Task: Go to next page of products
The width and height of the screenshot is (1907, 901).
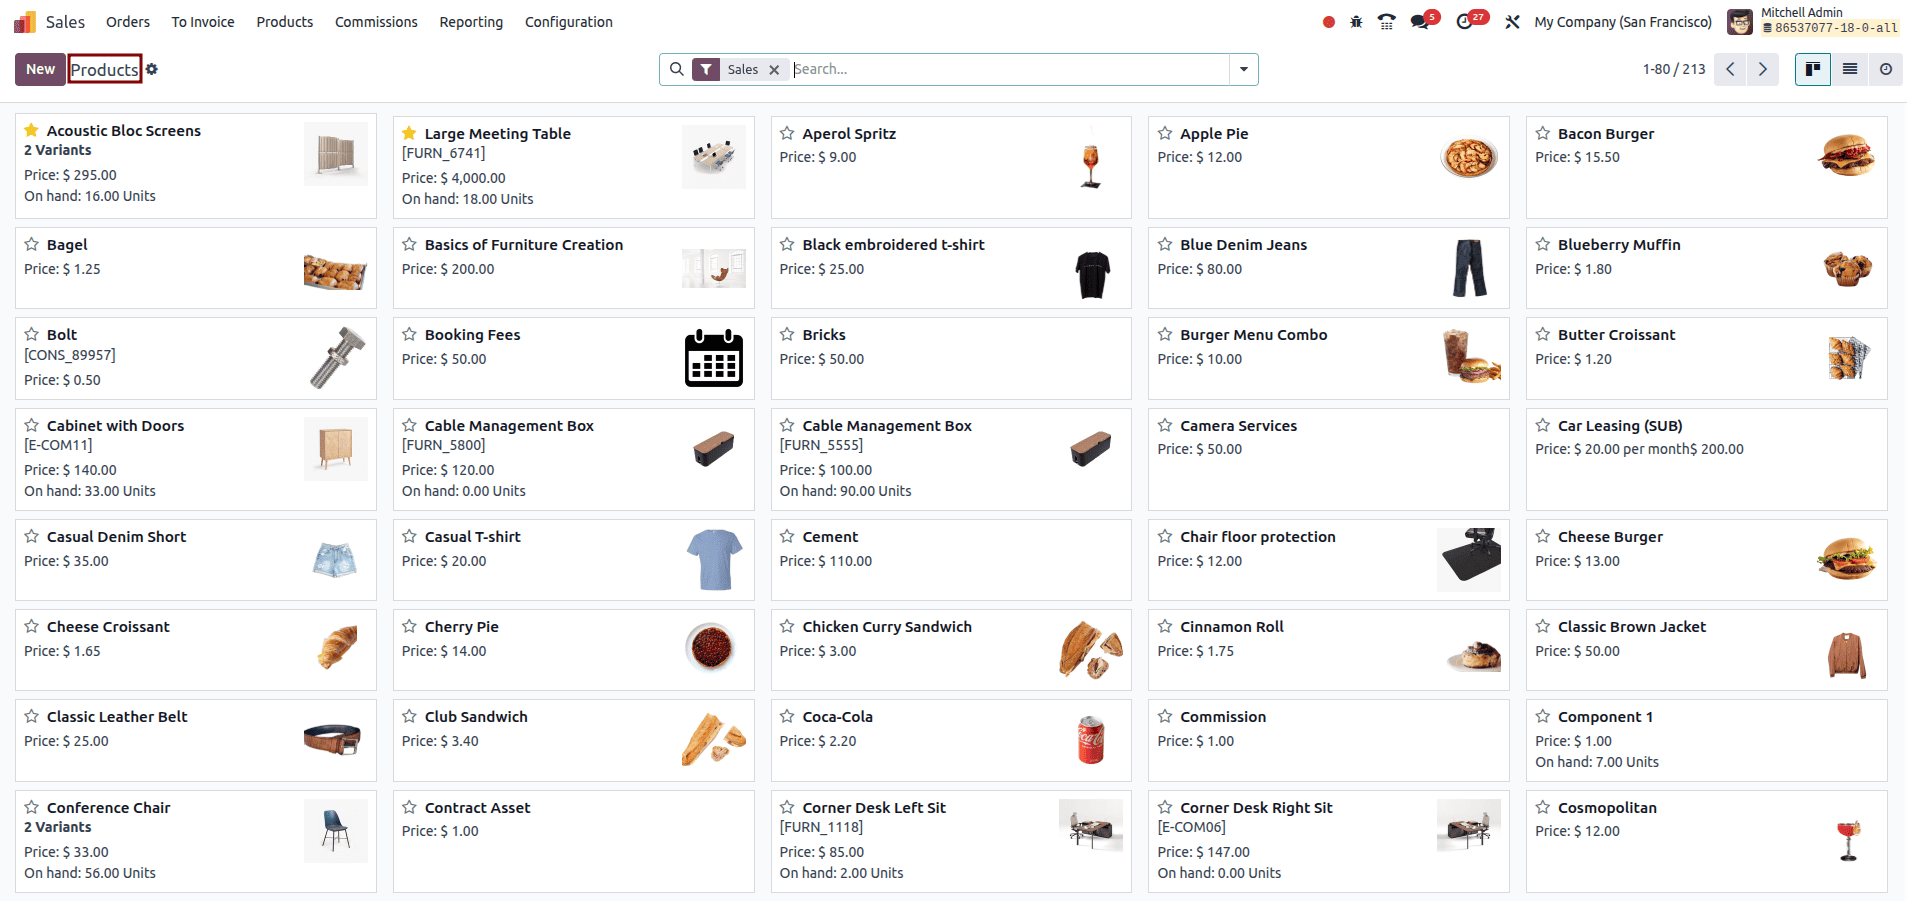Action: 1763,69
